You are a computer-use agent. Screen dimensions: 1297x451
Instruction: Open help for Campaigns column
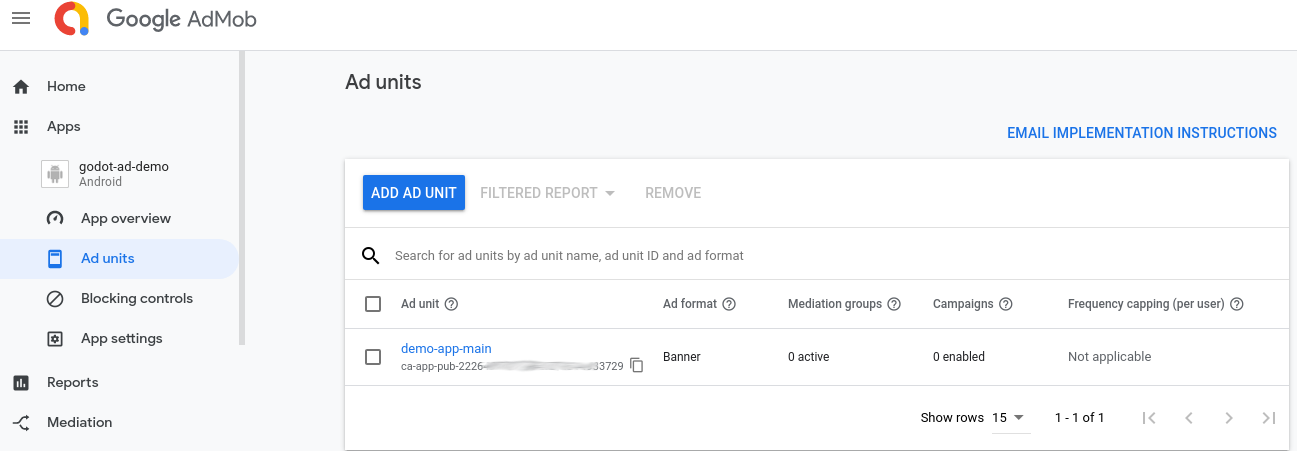pos(1006,304)
